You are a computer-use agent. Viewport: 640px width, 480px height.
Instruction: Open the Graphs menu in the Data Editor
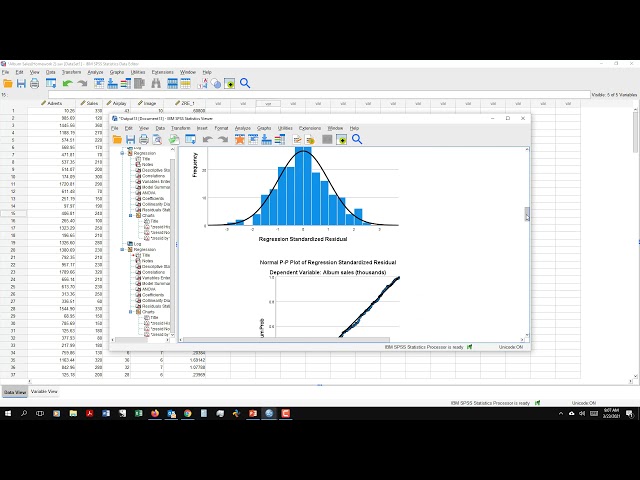pos(117,72)
